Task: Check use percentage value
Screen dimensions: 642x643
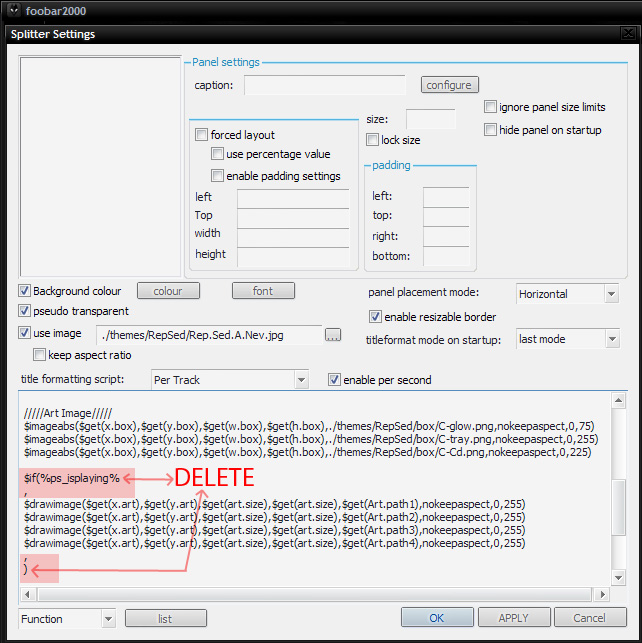Action: pyautogui.click(x=217, y=154)
